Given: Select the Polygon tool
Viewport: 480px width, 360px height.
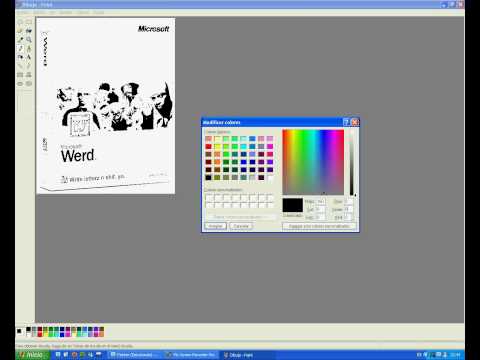Looking at the screenshot, I should point(29,75).
